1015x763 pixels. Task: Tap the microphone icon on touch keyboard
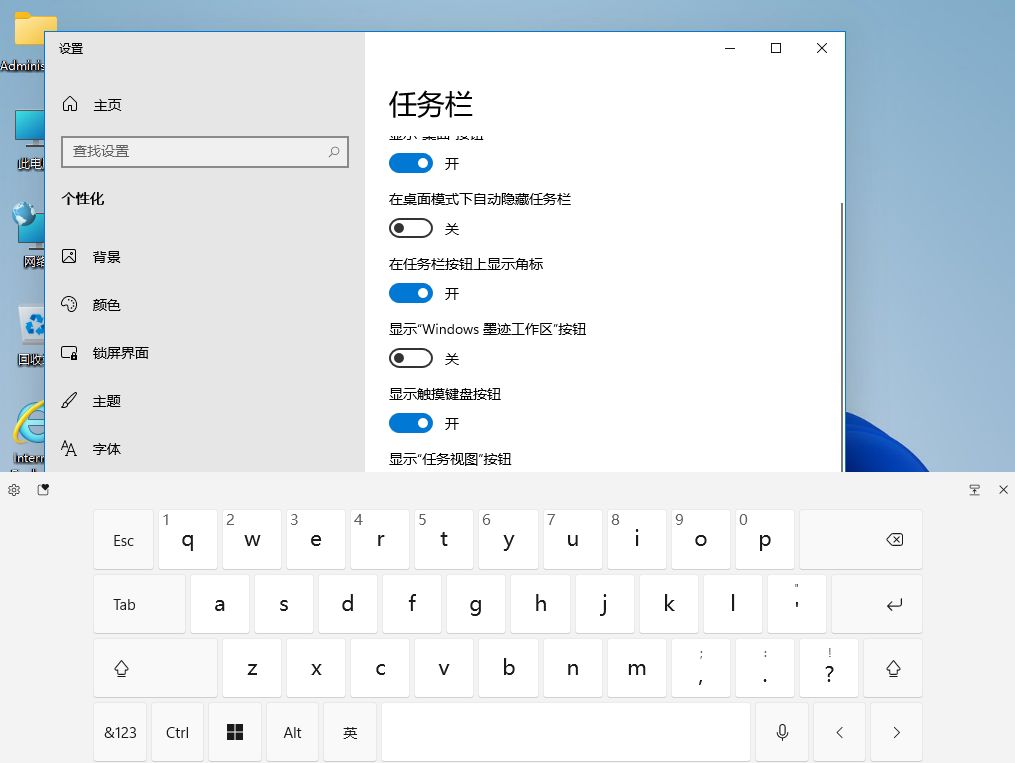(x=781, y=732)
